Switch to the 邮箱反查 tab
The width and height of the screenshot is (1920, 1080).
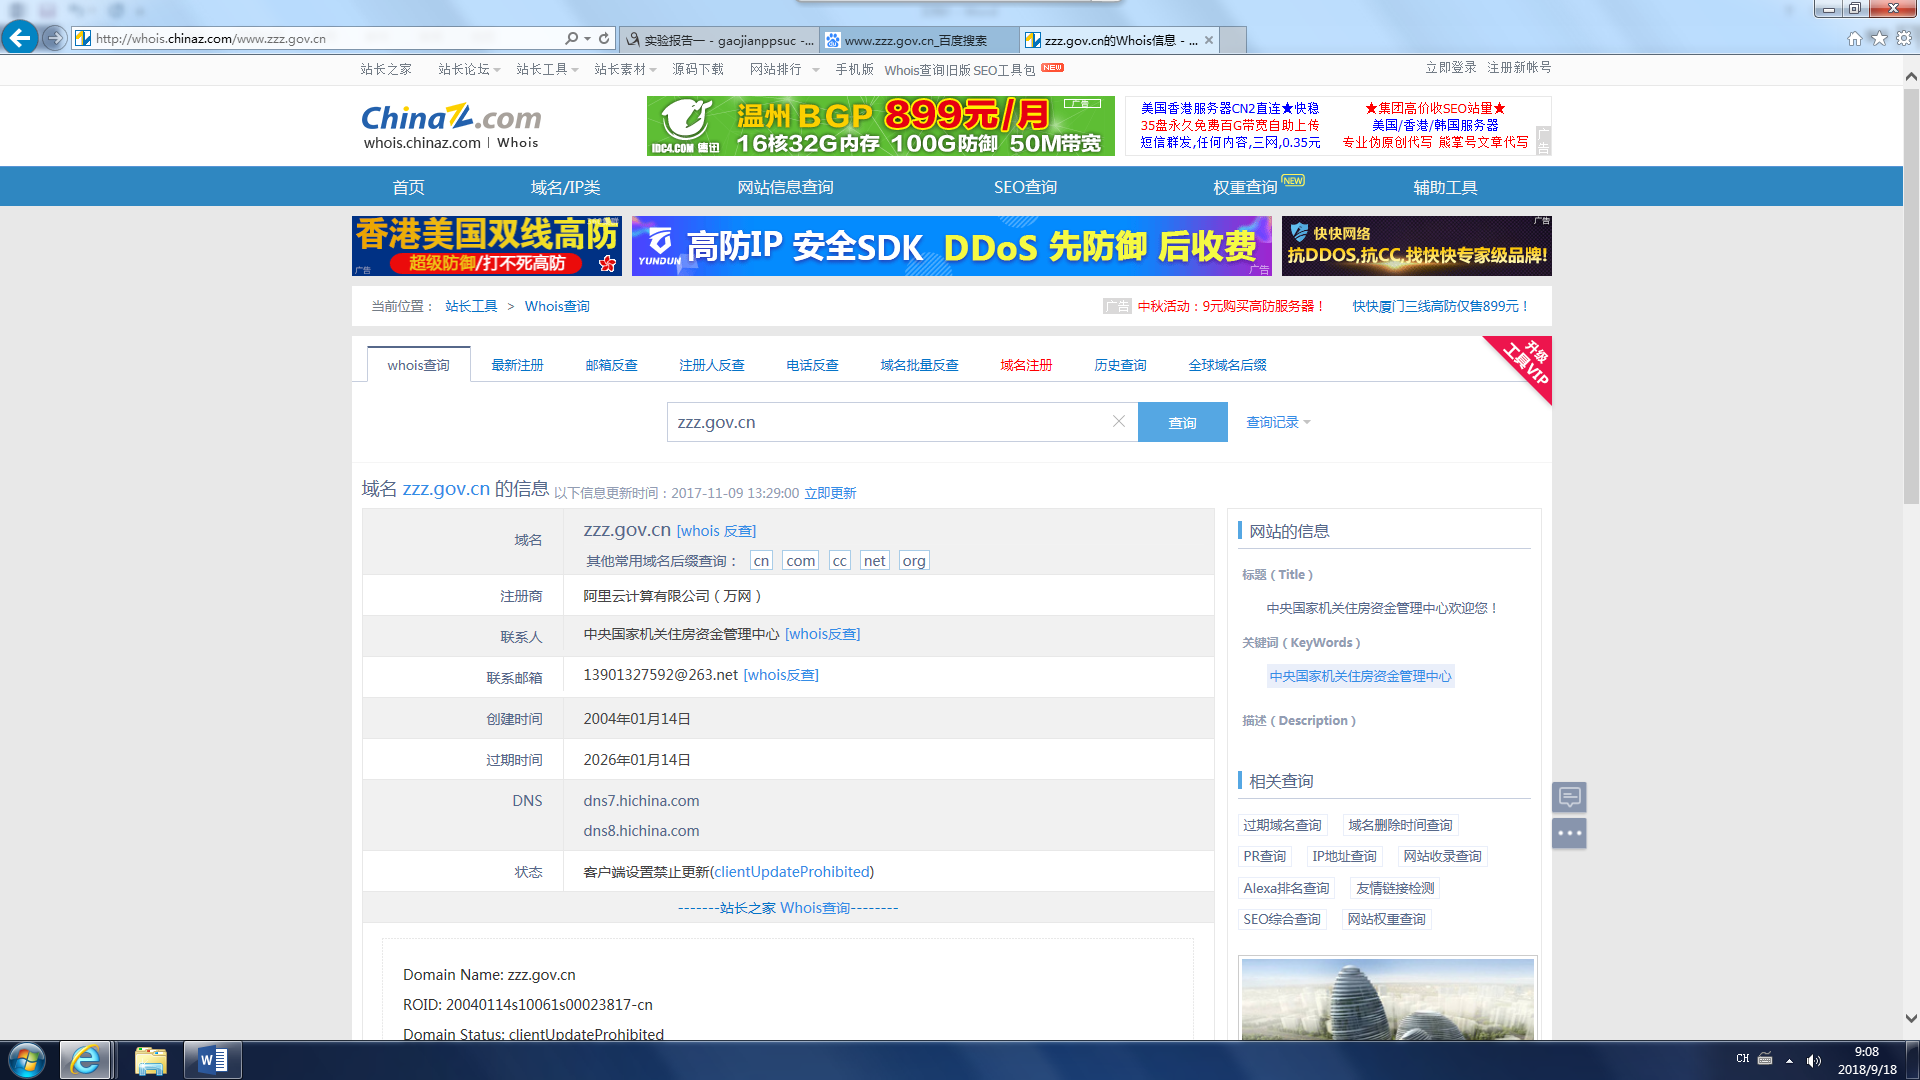(x=611, y=365)
